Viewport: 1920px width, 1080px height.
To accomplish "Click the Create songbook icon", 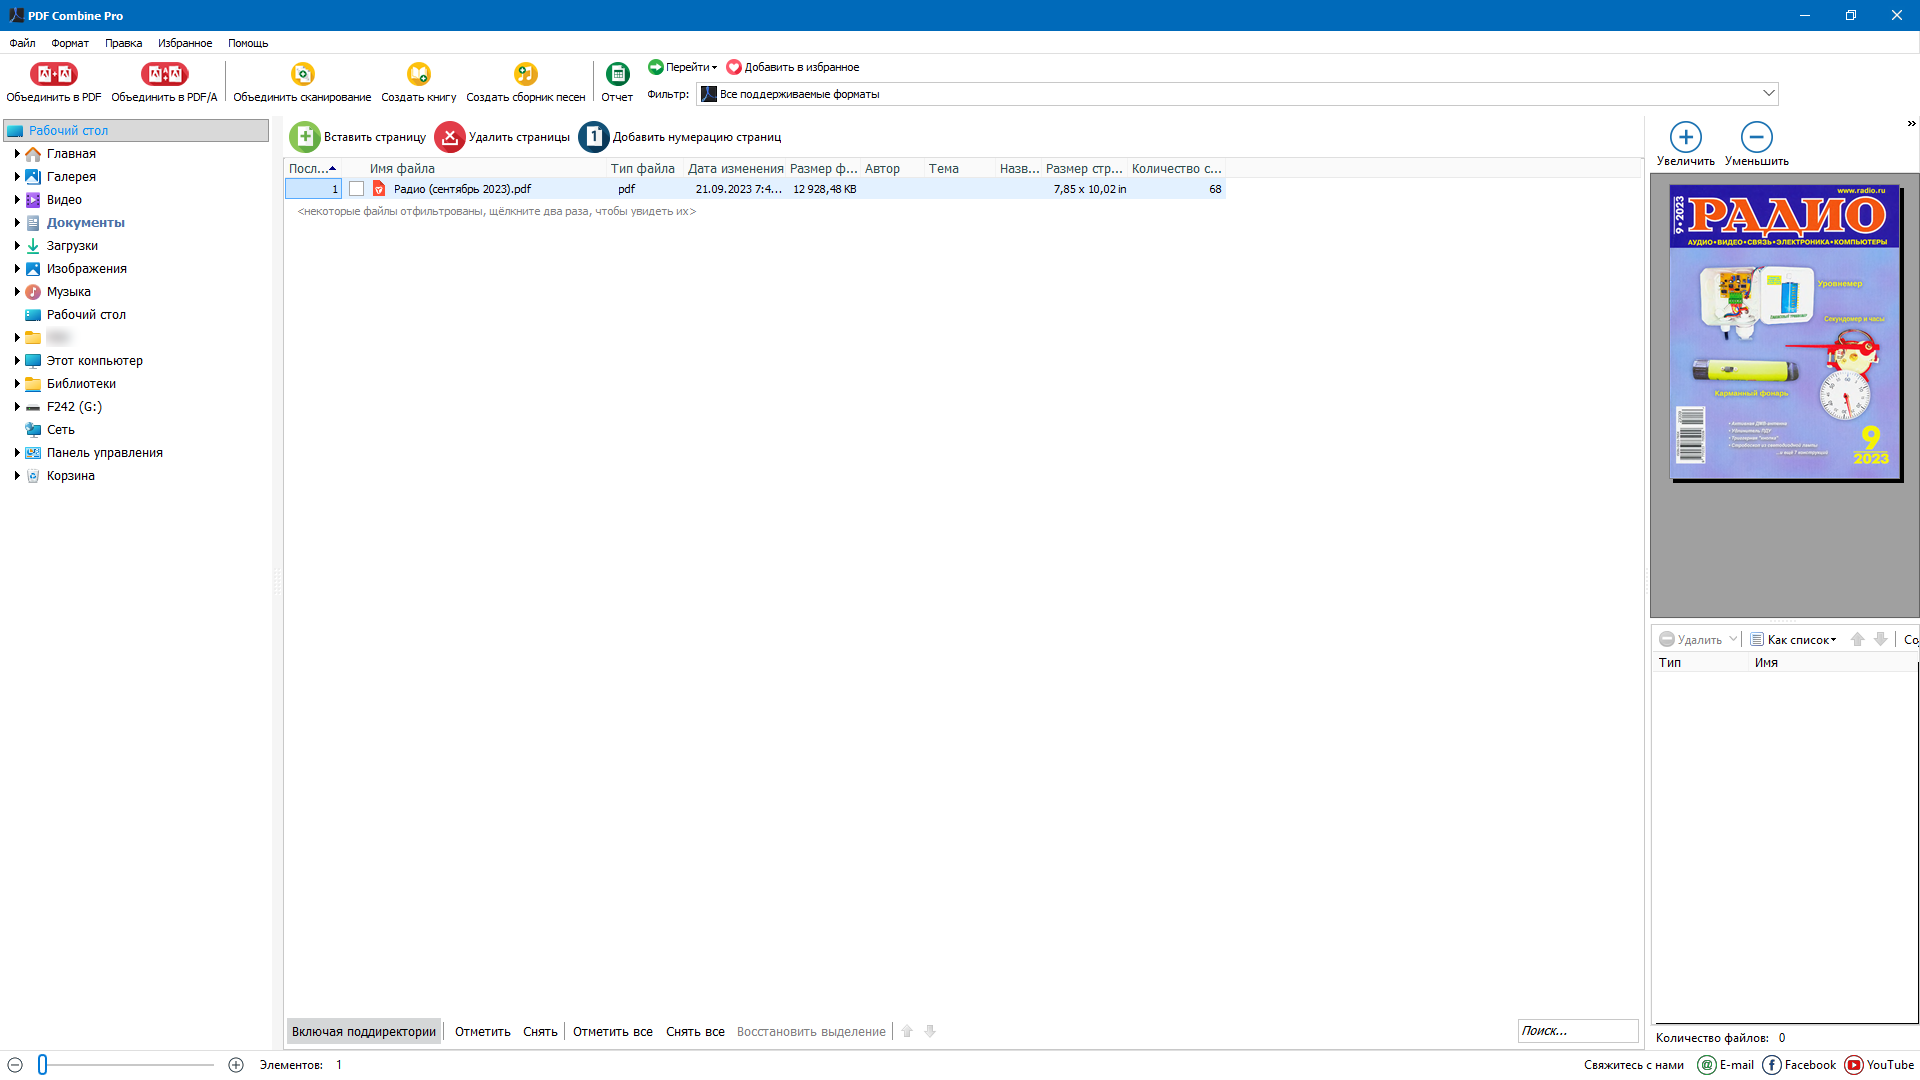I will (x=525, y=74).
